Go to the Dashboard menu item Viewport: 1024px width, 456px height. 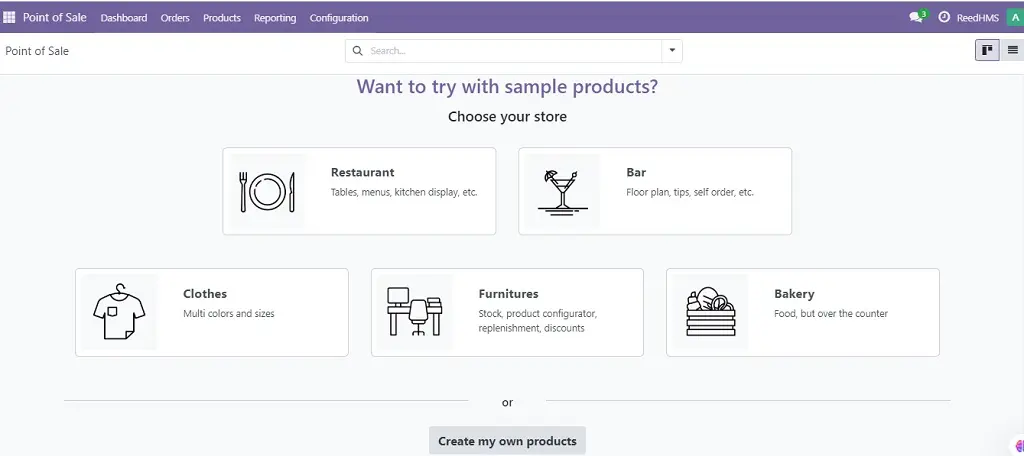click(123, 18)
